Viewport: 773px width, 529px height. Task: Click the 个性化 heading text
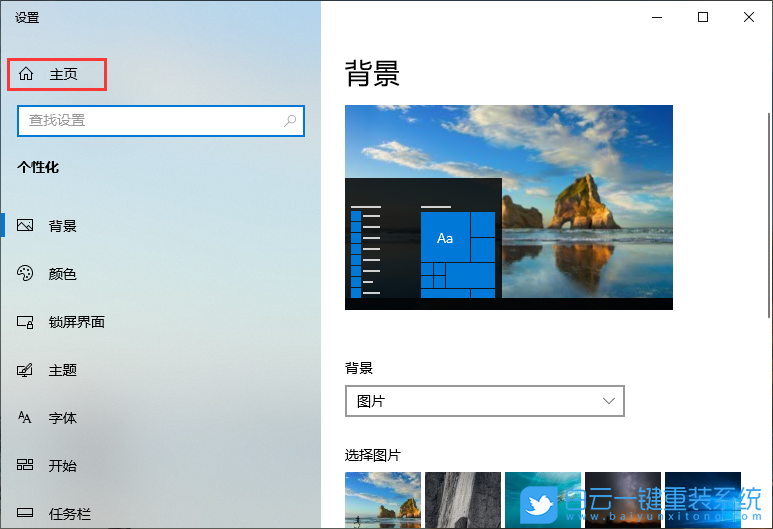coord(38,167)
